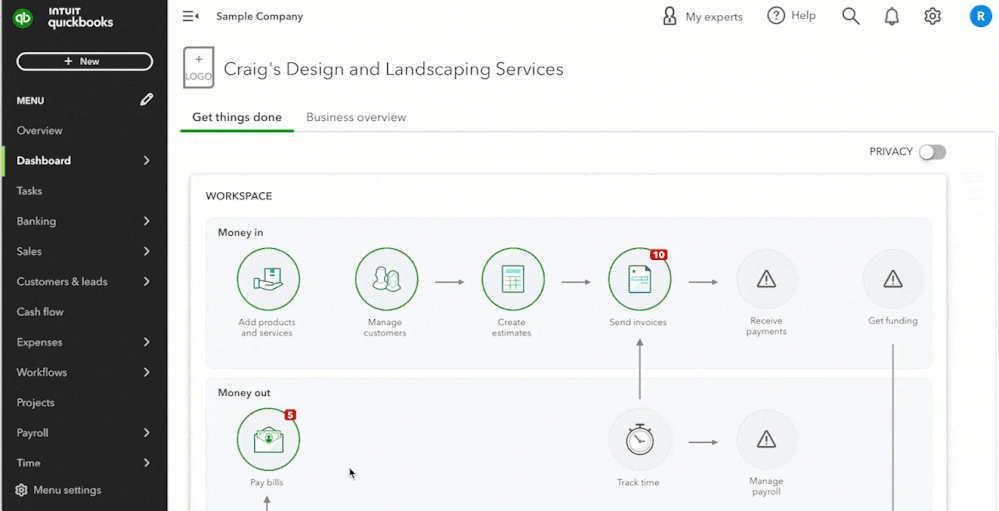Toggle the PRIVACY switch
This screenshot has height=511, width=999.
click(932, 152)
